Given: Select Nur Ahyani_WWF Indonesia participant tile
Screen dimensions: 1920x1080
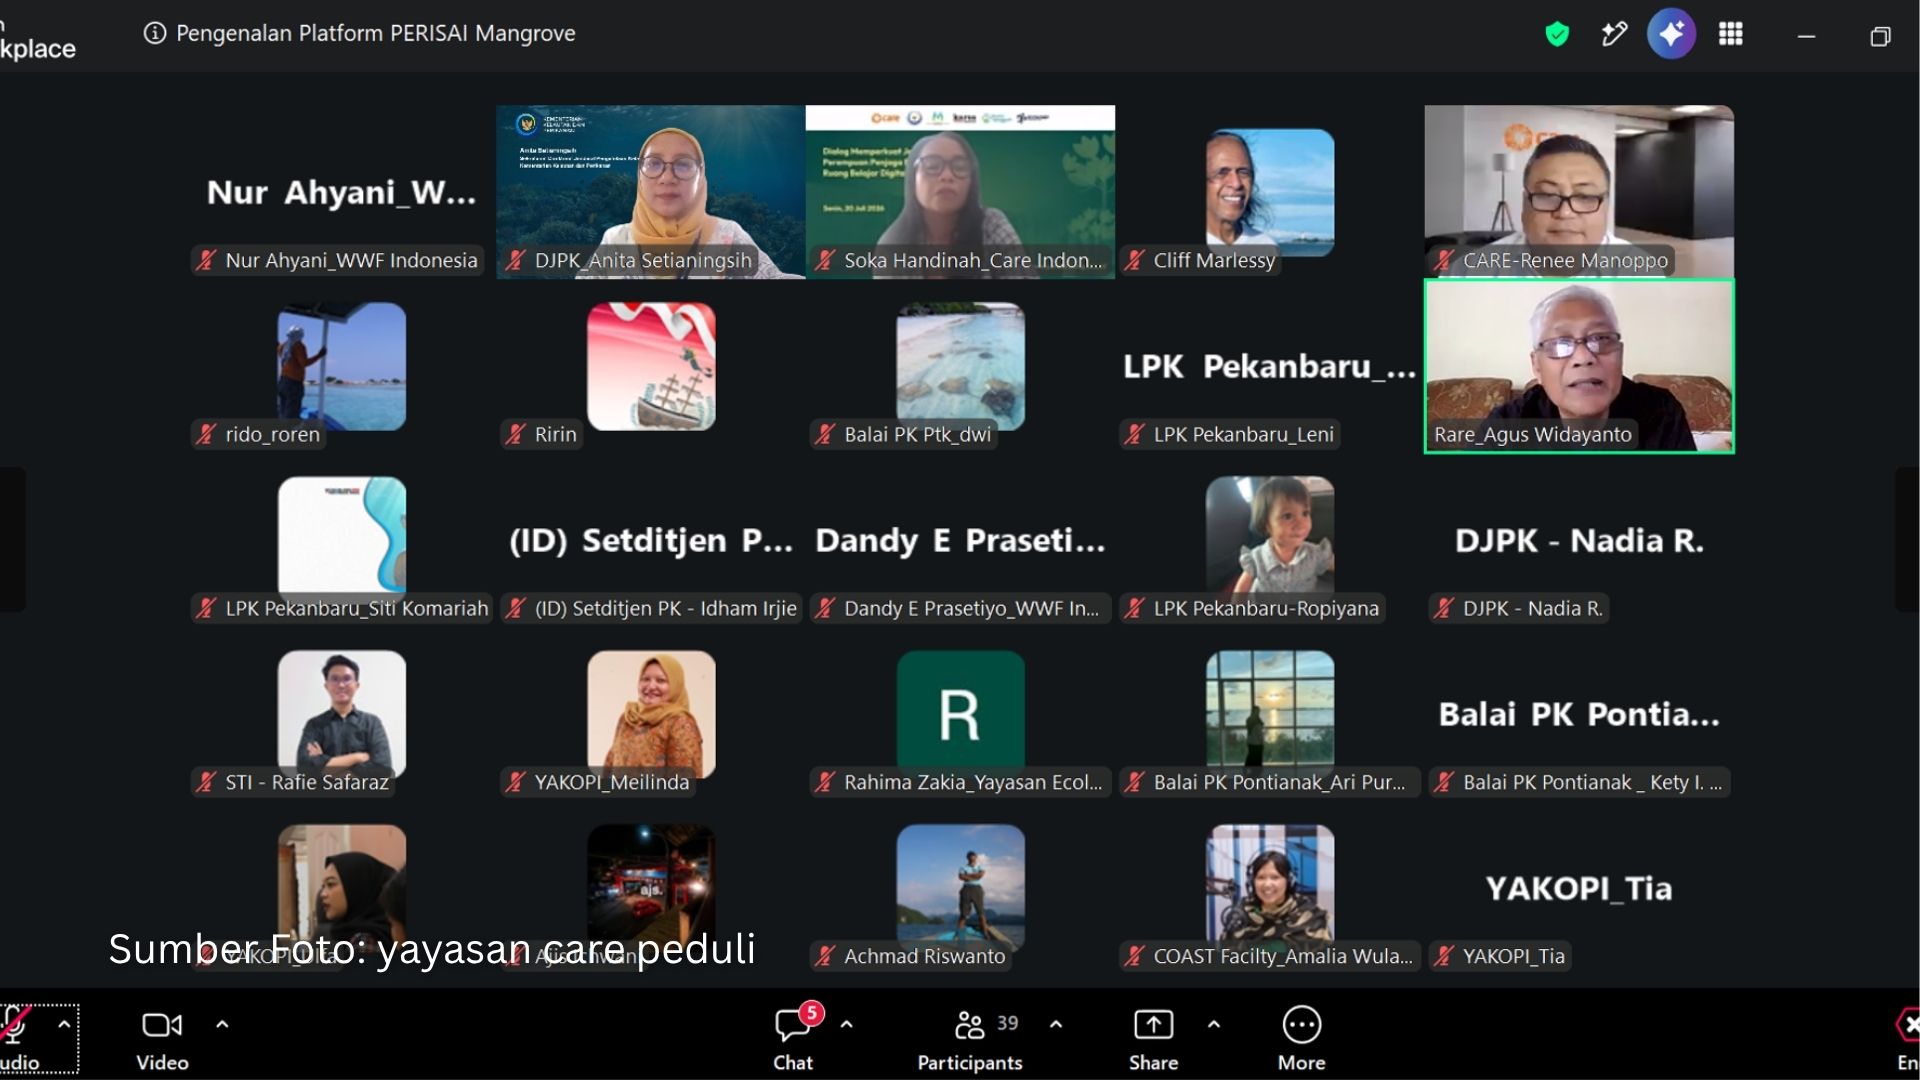Looking at the screenshot, I should [341, 192].
